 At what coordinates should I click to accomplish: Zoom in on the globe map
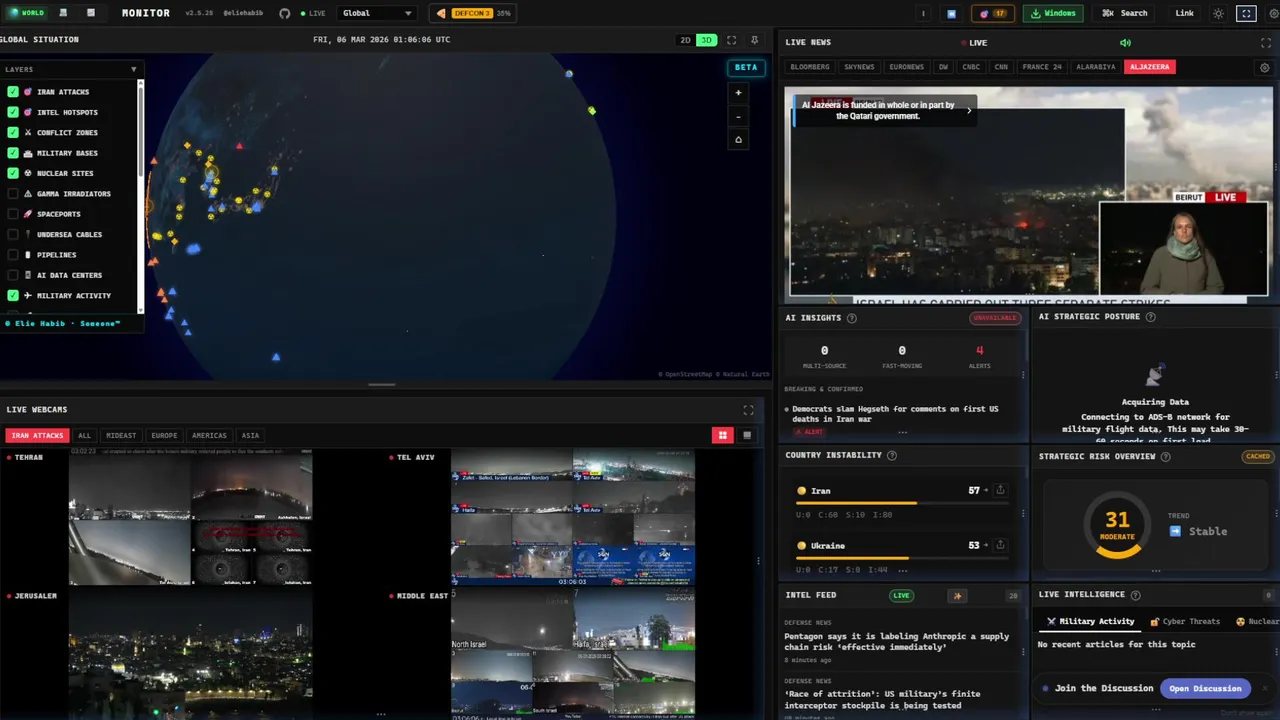point(738,93)
